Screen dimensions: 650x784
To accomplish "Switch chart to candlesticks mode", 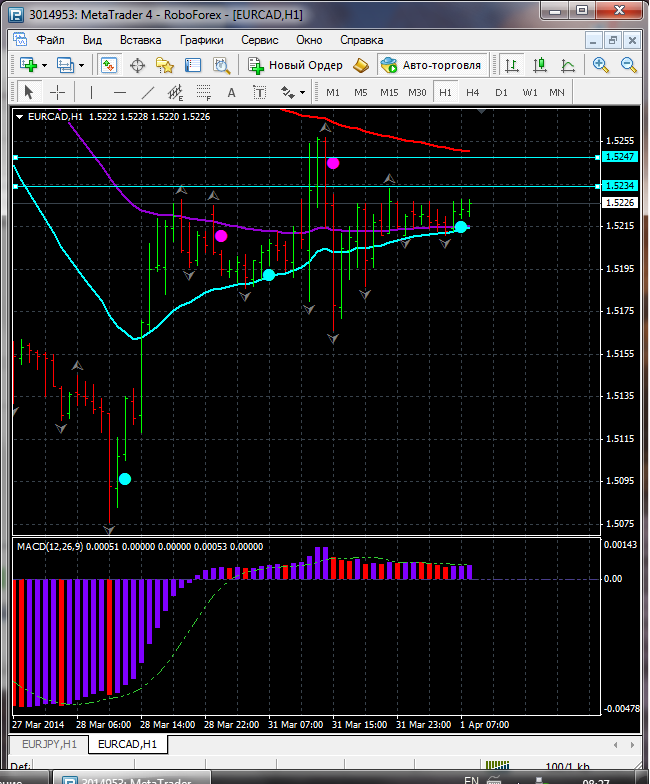I will pos(540,65).
